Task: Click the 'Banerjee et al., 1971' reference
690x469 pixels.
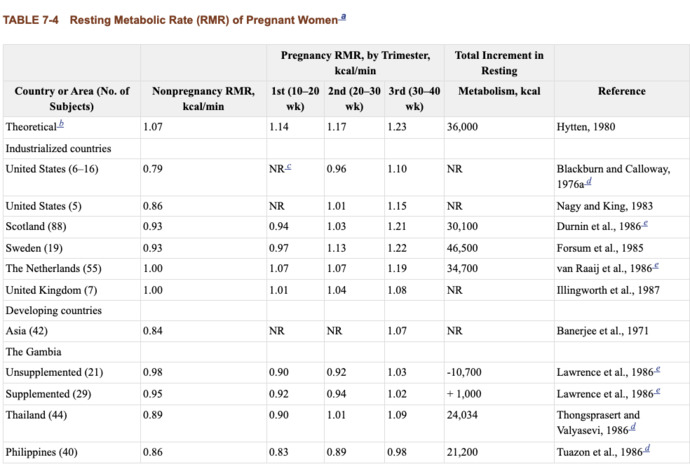Action: (603, 331)
